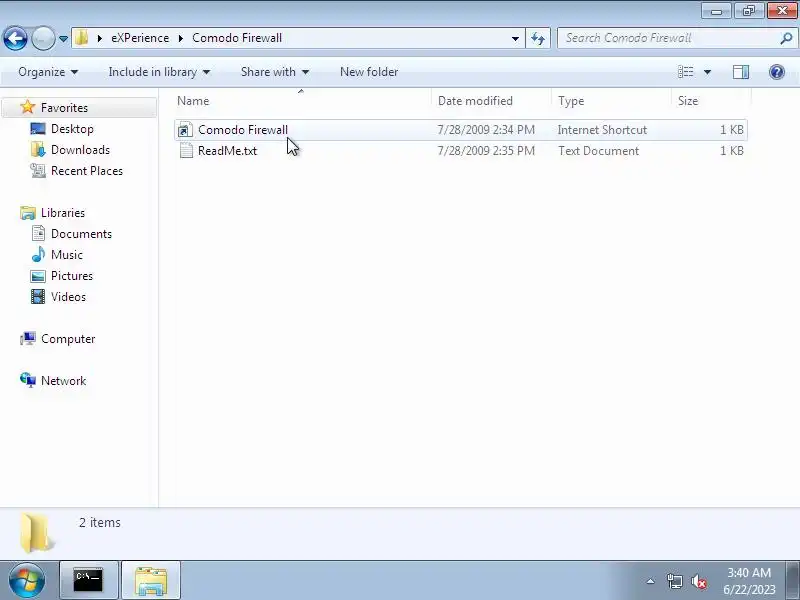
Task: Select the Comodo Firewall internet shortcut icon
Action: coord(186,130)
